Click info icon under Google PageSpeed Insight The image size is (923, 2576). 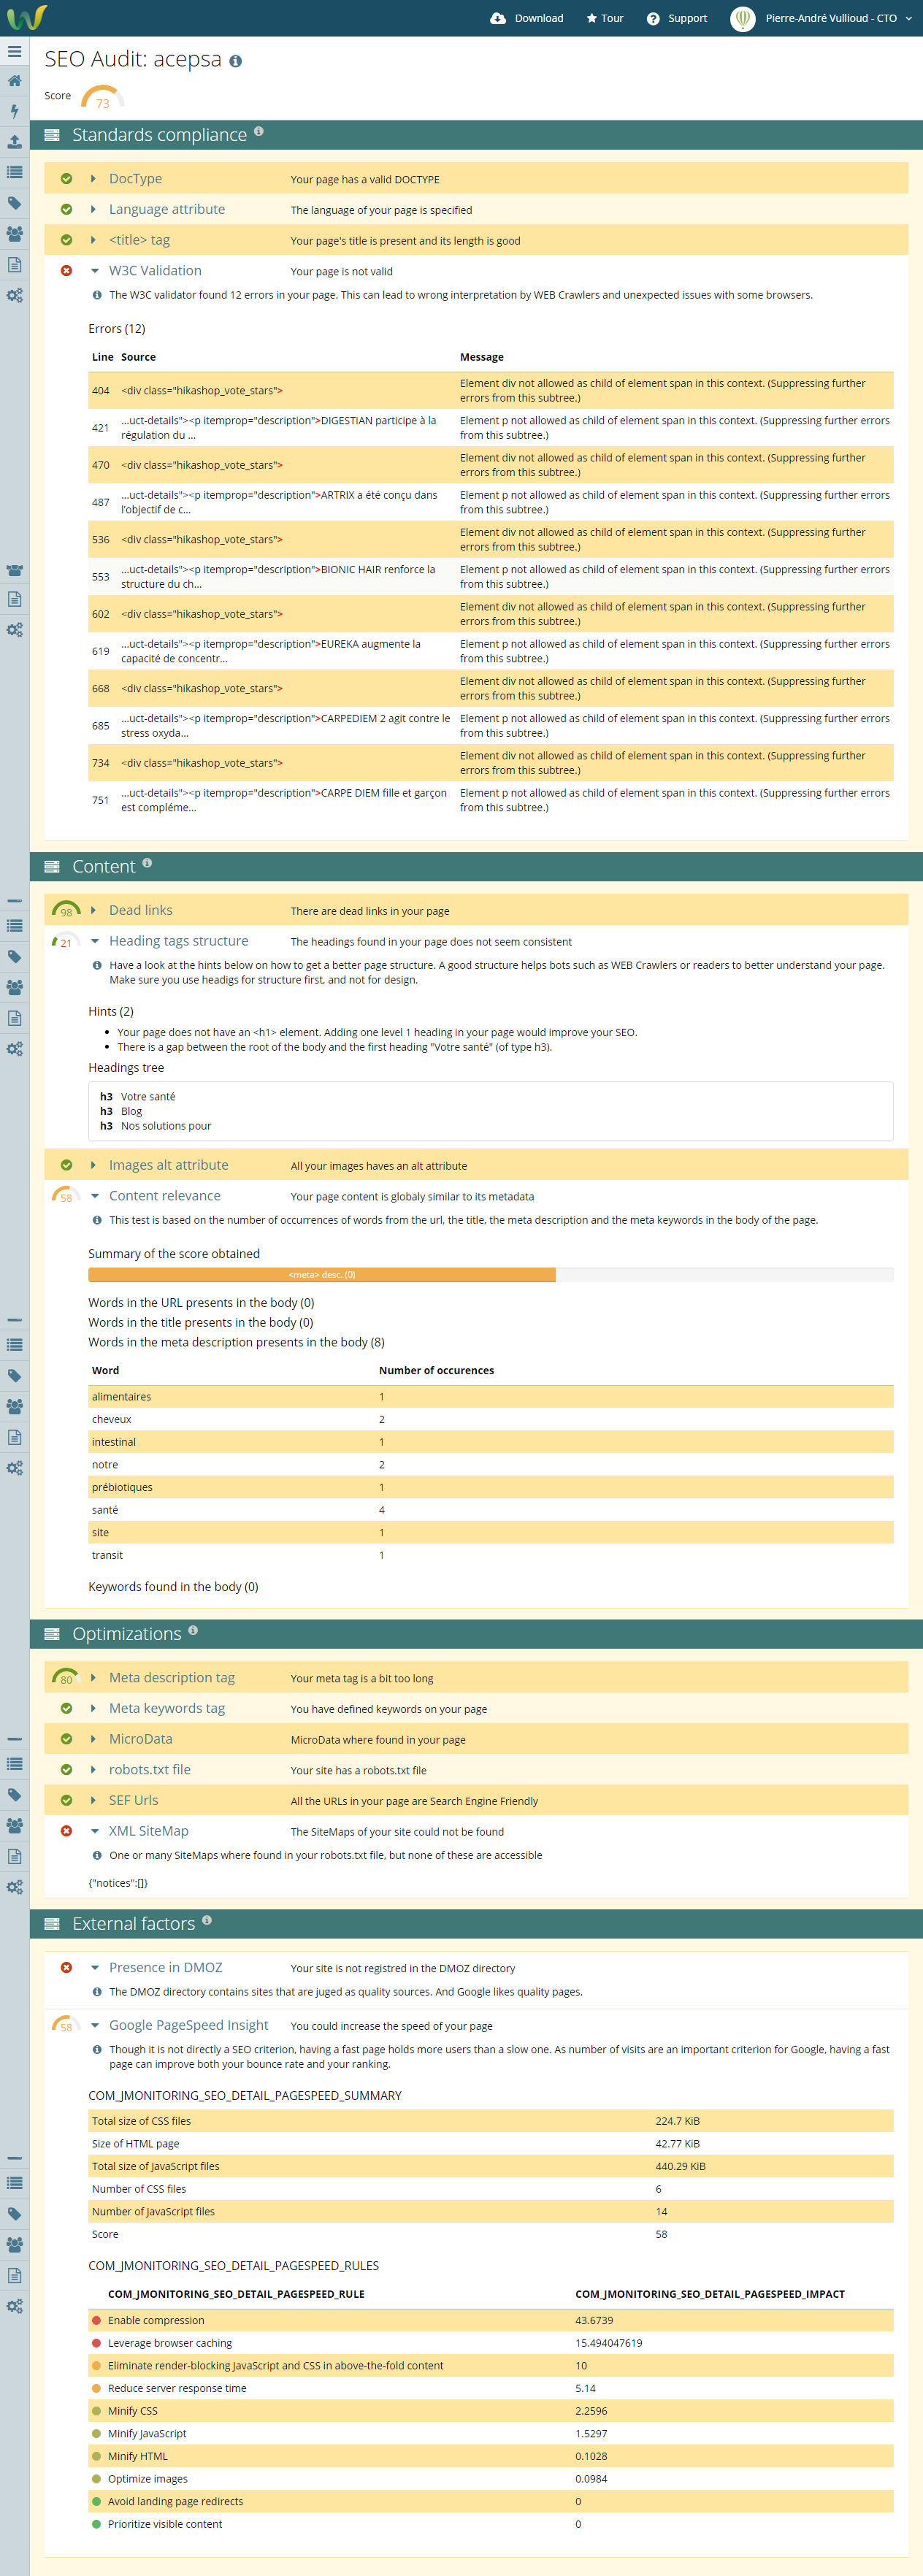[x=97, y=2049]
